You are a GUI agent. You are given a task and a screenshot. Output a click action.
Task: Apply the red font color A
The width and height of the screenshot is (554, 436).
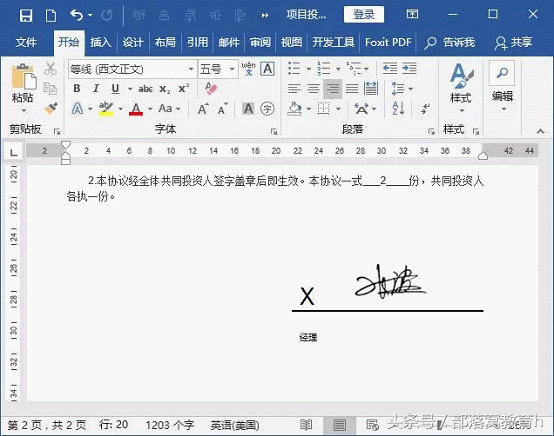[136, 109]
